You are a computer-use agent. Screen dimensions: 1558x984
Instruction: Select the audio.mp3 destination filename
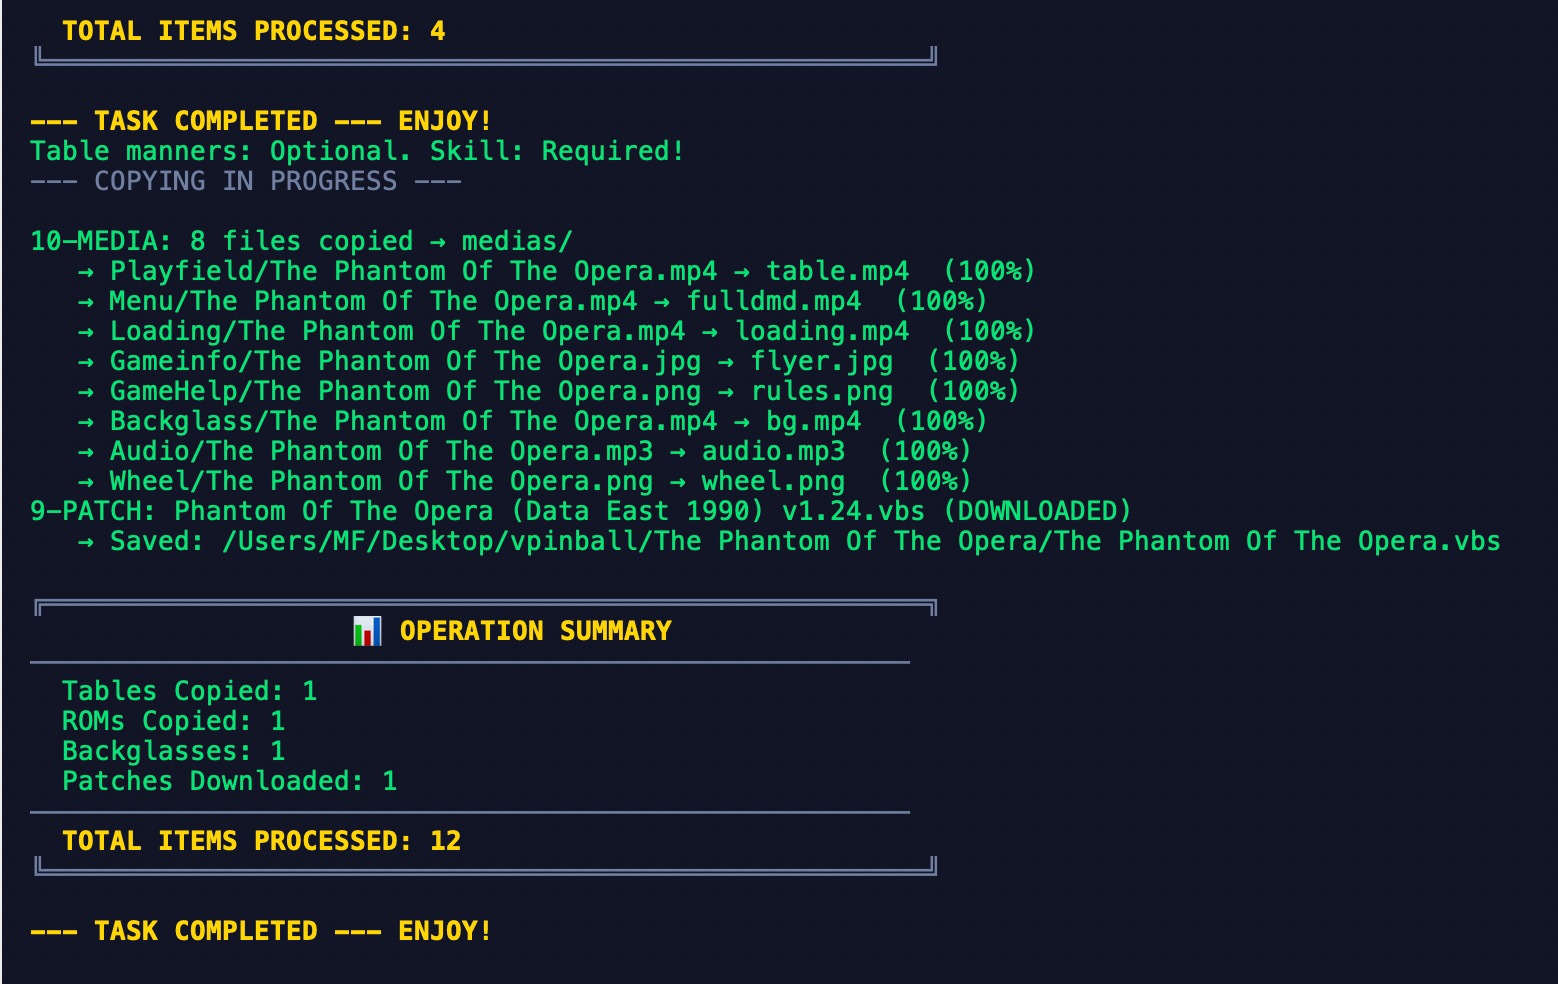pyautogui.click(x=773, y=451)
